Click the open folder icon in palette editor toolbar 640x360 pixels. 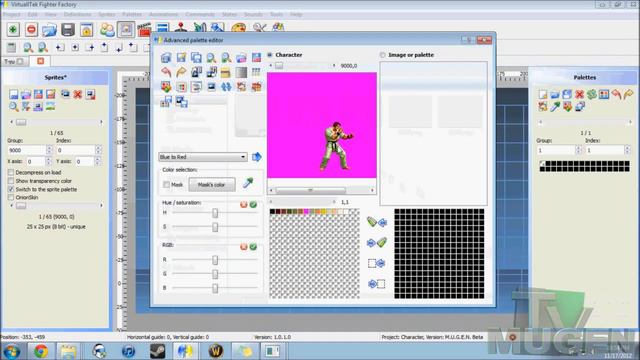[x=241, y=58]
